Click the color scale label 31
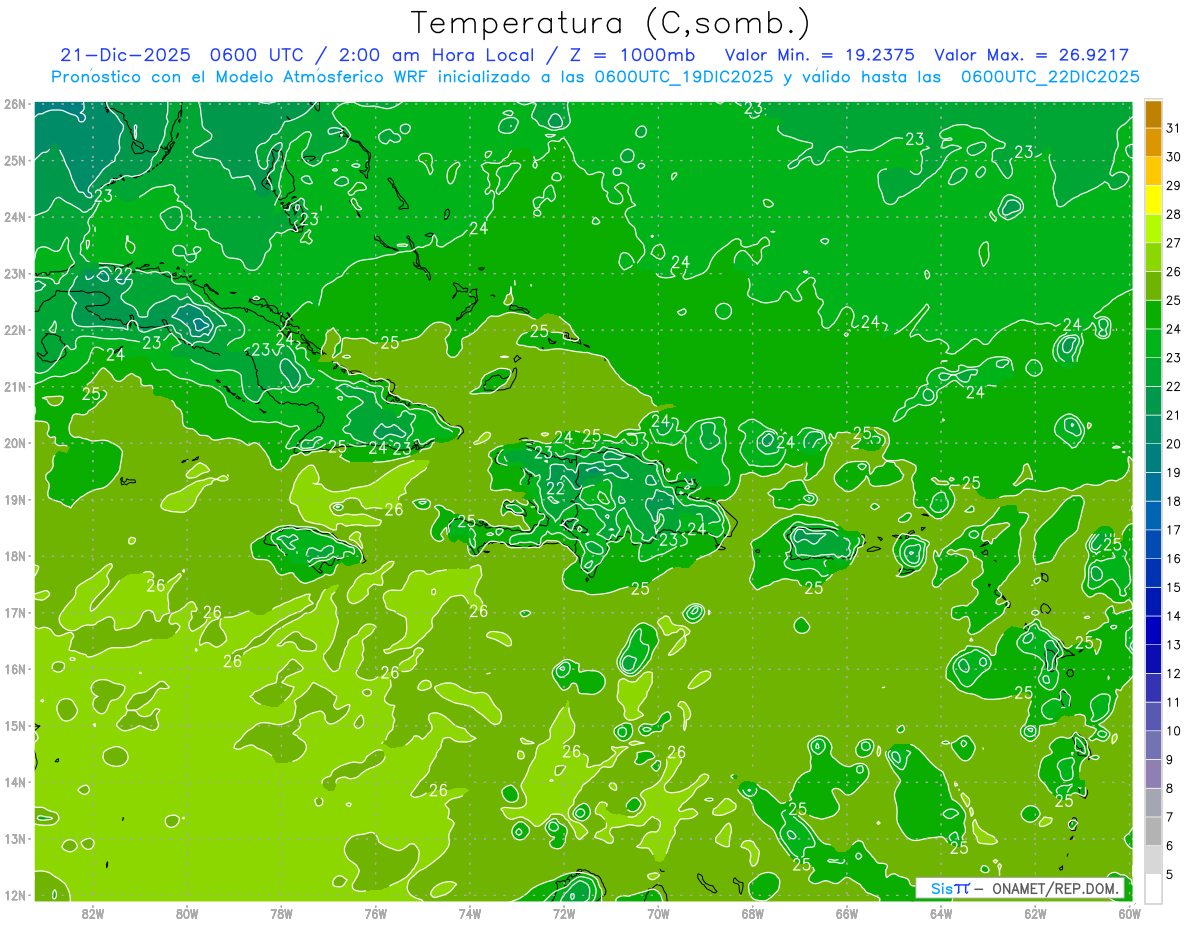1200x927 pixels. [x=1173, y=128]
